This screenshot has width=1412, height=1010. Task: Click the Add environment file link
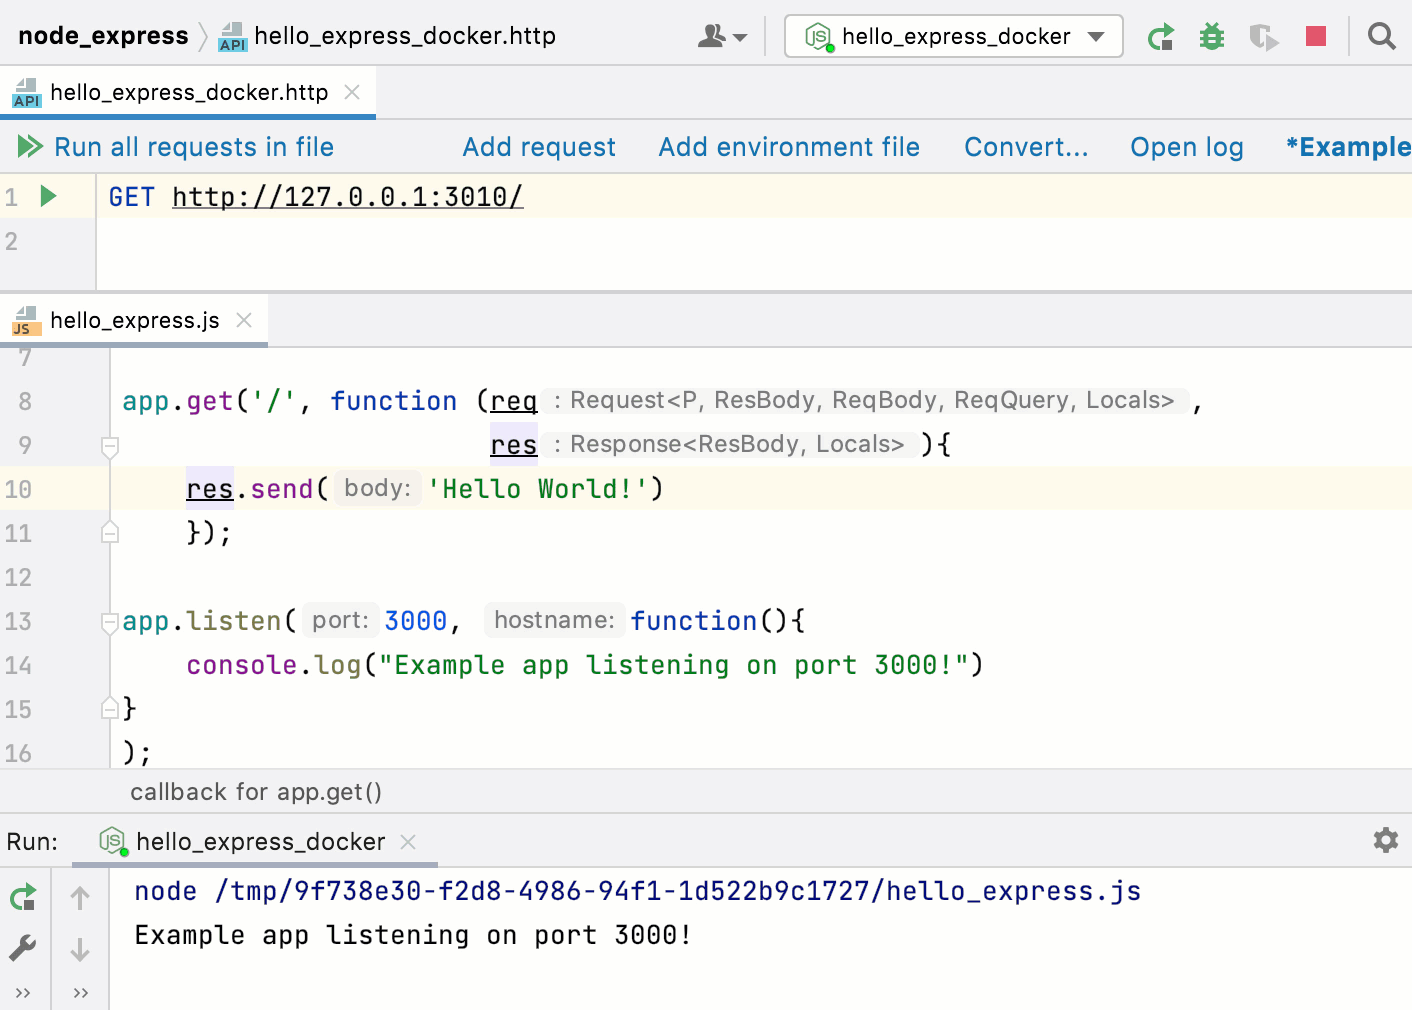coord(789,146)
